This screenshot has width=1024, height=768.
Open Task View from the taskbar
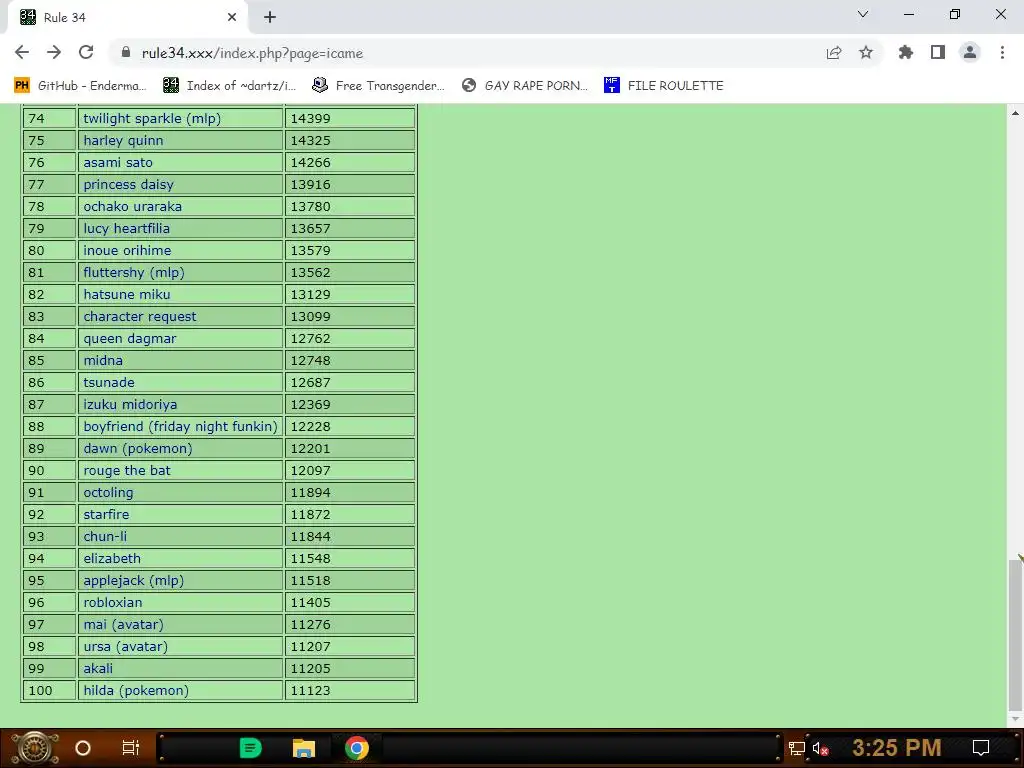131,748
